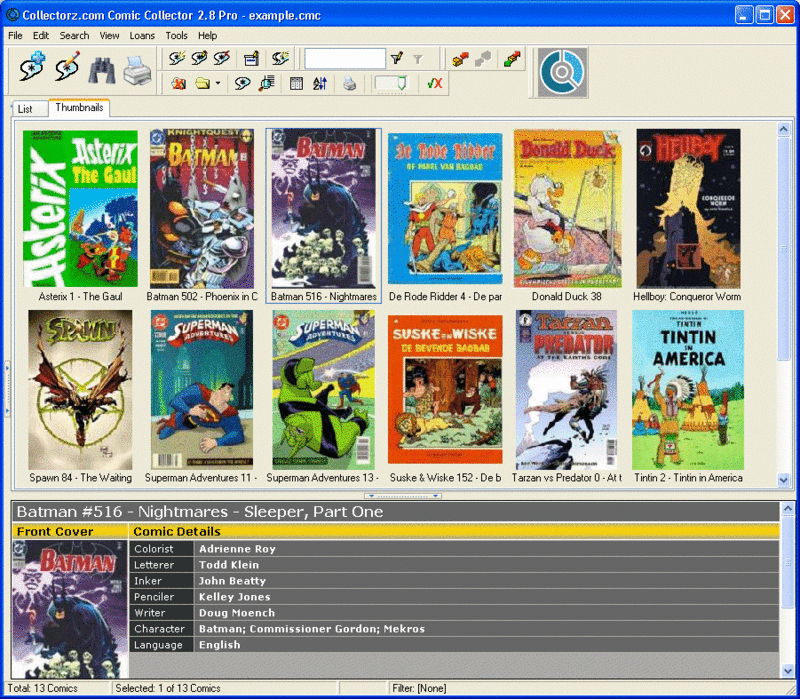
Task: Select the Superman Adventures 11 cover
Action: click(x=202, y=390)
